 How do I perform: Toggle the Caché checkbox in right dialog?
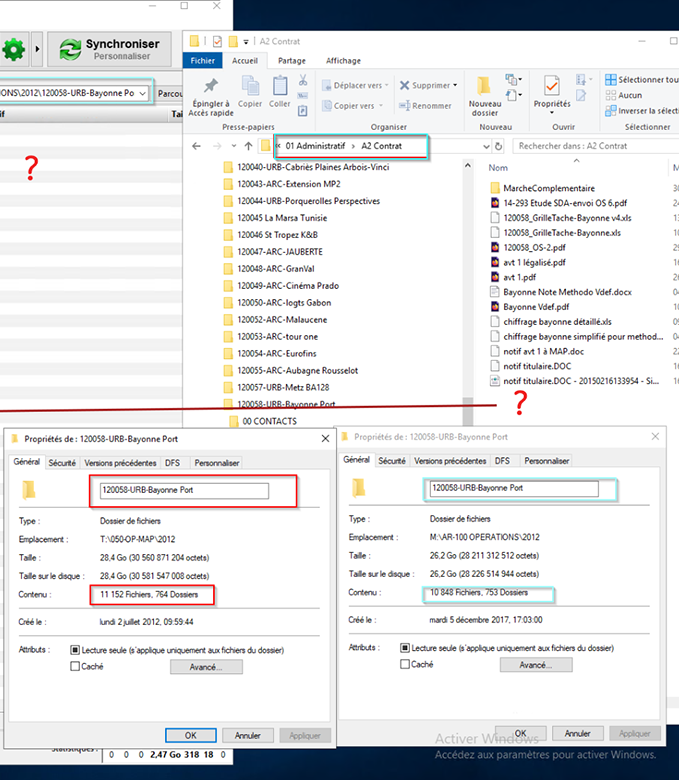405,664
